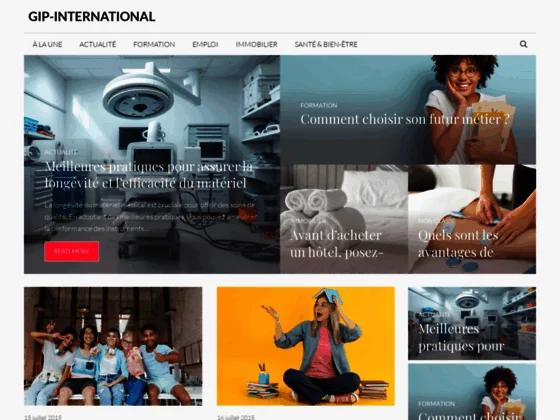Open the ACTUALITÉ menu item

[x=98, y=44]
